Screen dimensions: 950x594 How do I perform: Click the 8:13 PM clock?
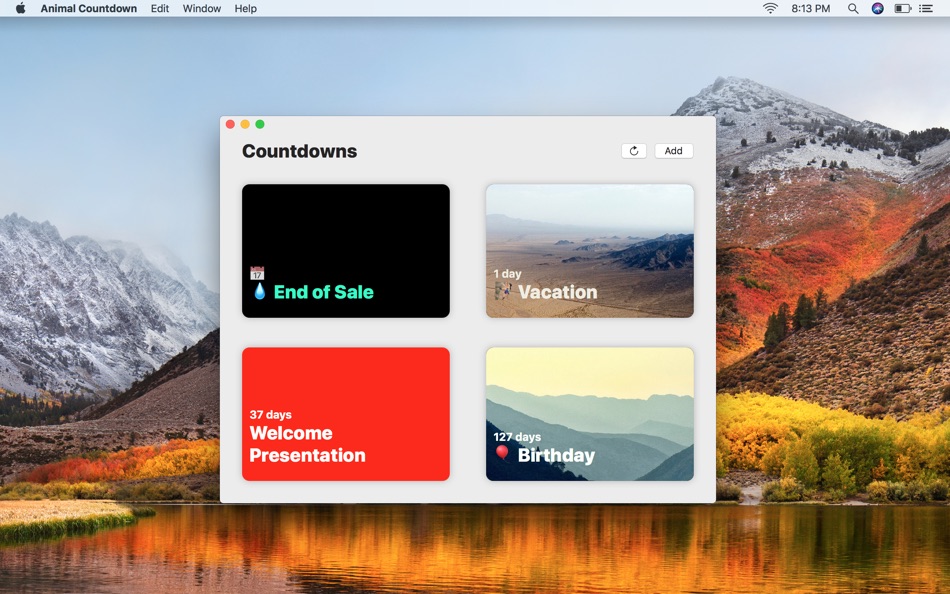pyautogui.click(x=811, y=8)
